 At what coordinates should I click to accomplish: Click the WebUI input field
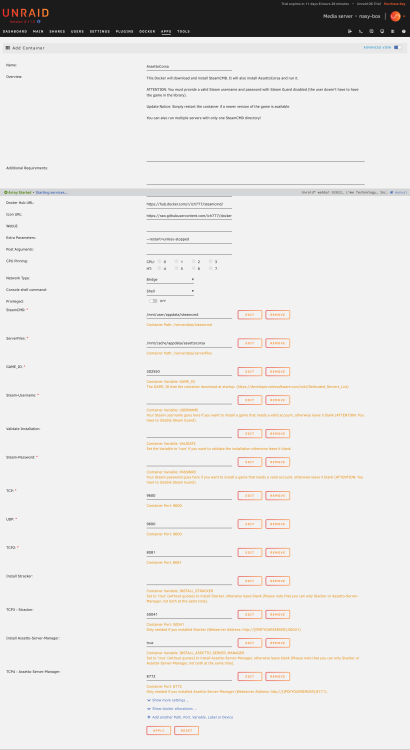click(189, 227)
